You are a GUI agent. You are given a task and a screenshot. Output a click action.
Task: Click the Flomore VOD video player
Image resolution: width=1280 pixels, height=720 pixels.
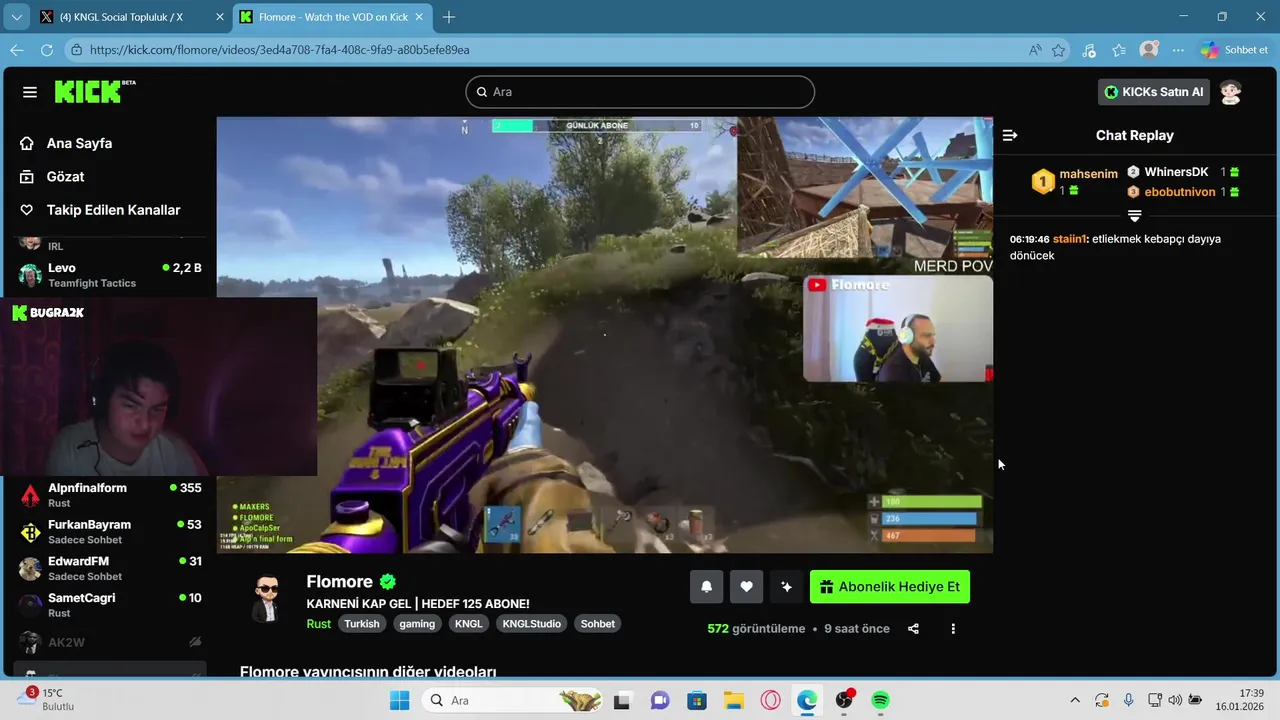(x=605, y=335)
